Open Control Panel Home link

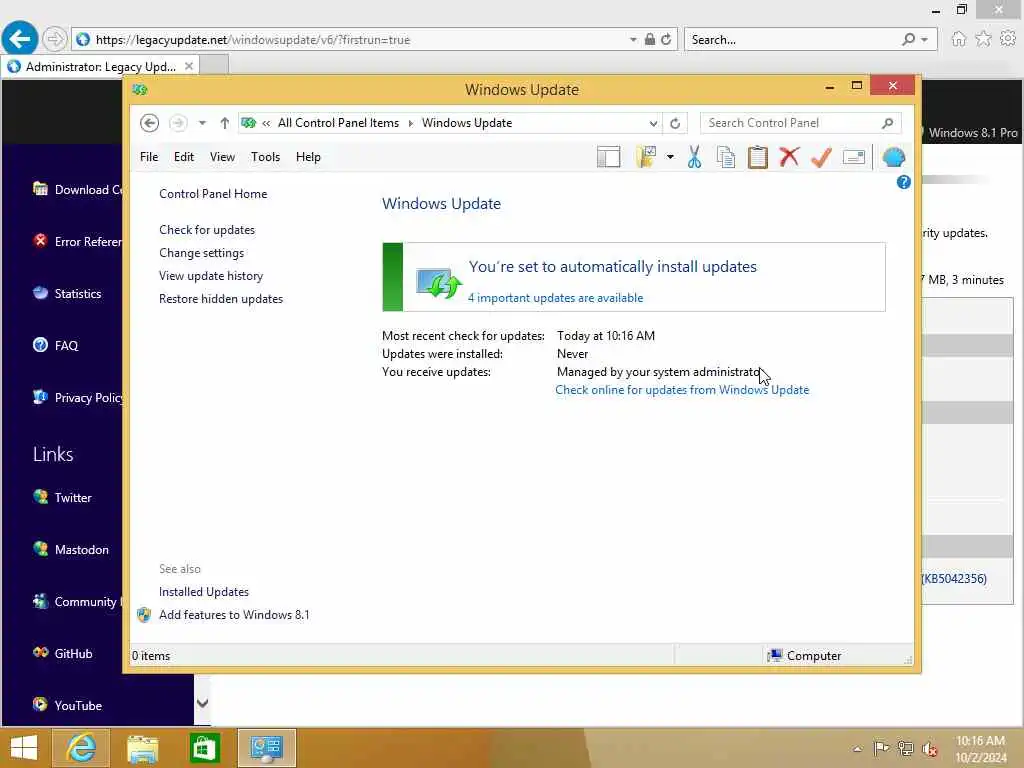click(x=213, y=194)
